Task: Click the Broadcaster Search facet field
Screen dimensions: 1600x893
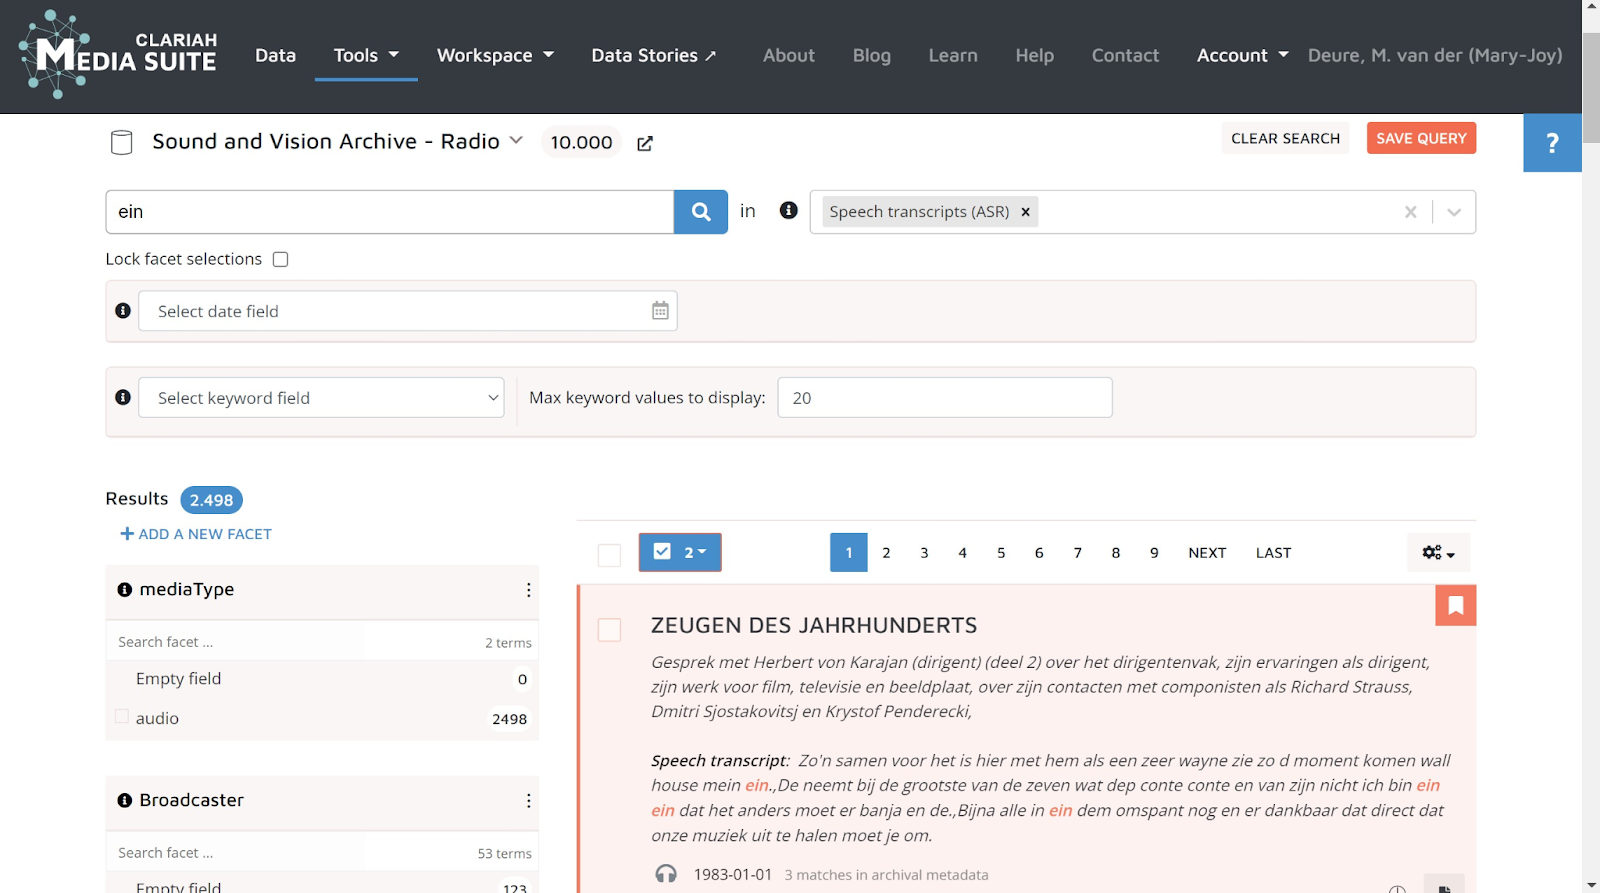Action: (x=236, y=853)
